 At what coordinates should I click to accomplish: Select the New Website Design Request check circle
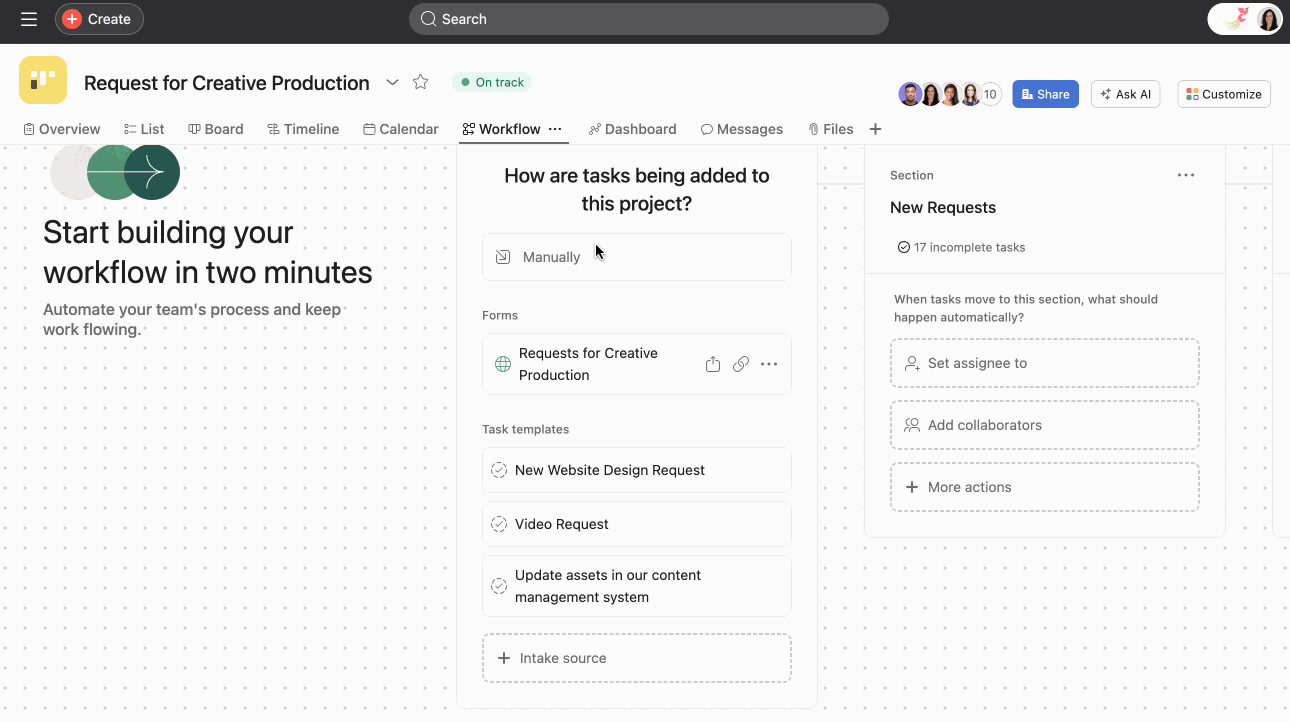pyautogui.click(x=499, y=470)
